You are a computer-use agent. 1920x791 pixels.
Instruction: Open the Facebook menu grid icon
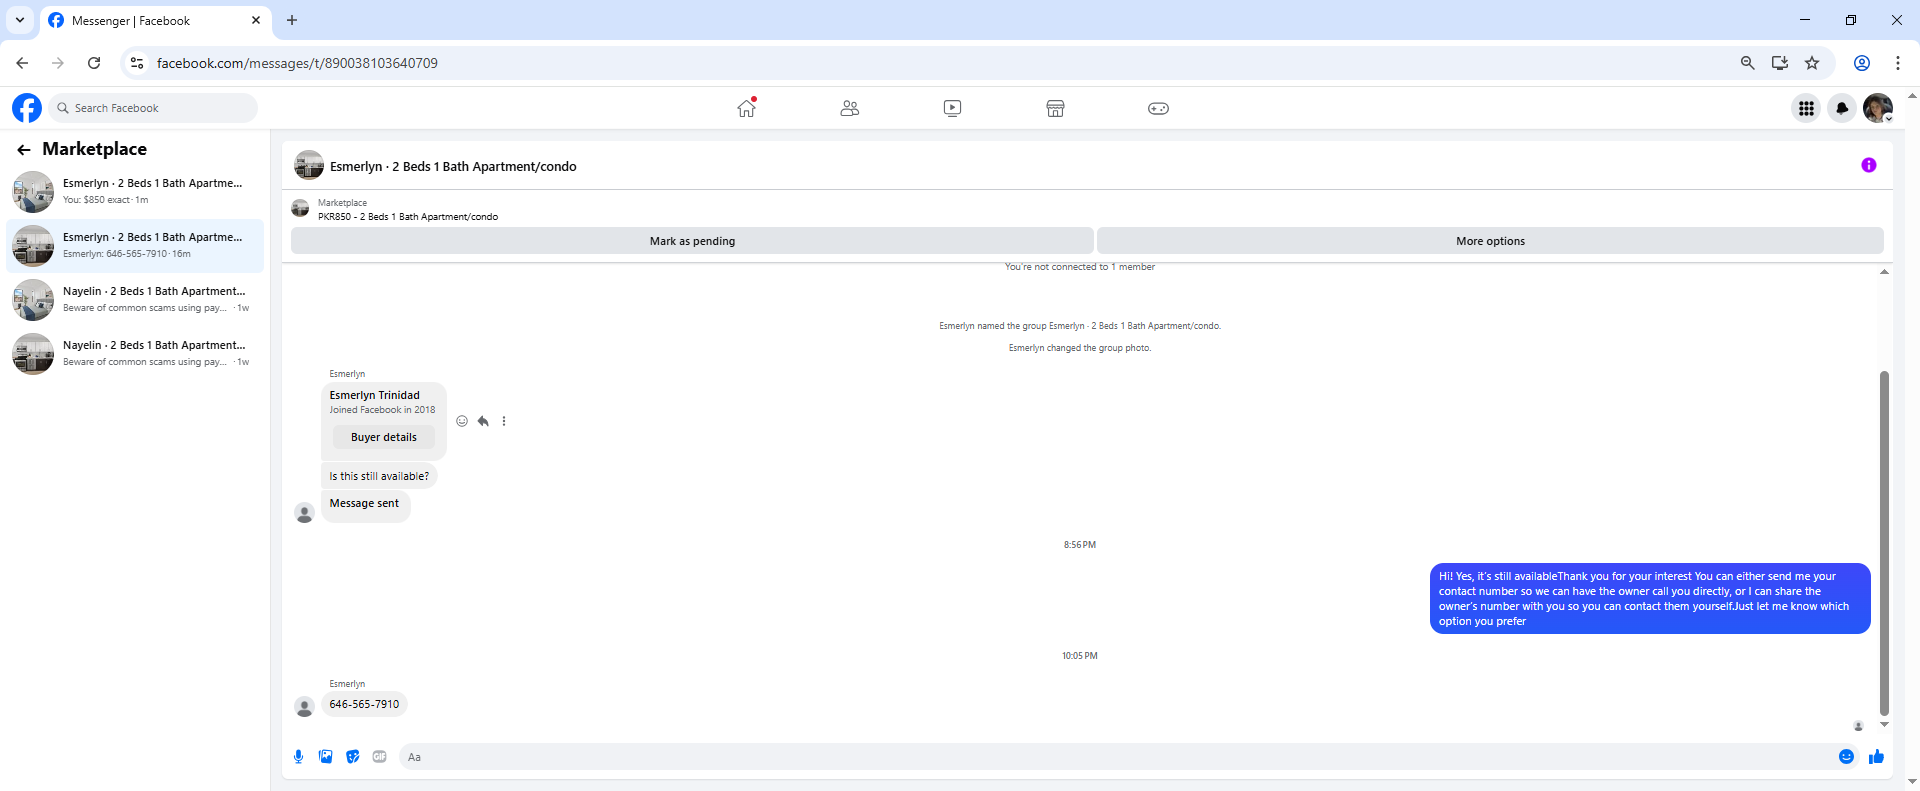tap(1806, 108)
